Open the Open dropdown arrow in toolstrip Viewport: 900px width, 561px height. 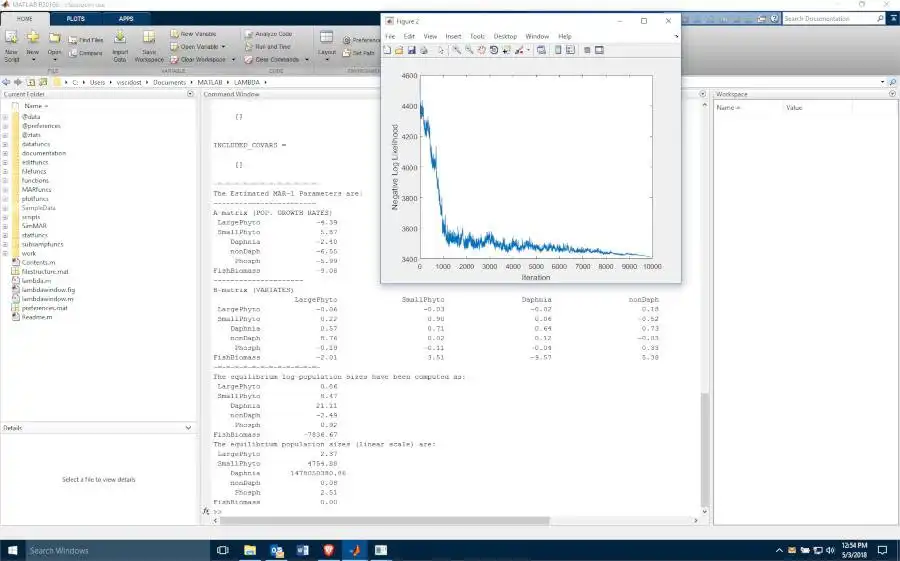(55, 60)
